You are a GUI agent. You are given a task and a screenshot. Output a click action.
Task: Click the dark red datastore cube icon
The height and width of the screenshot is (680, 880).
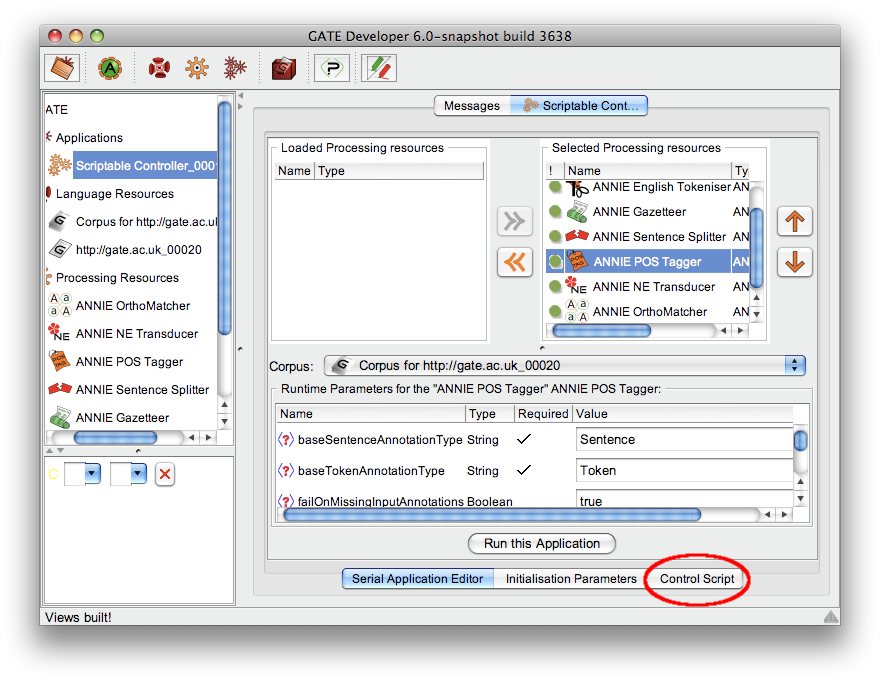(284, 68)
